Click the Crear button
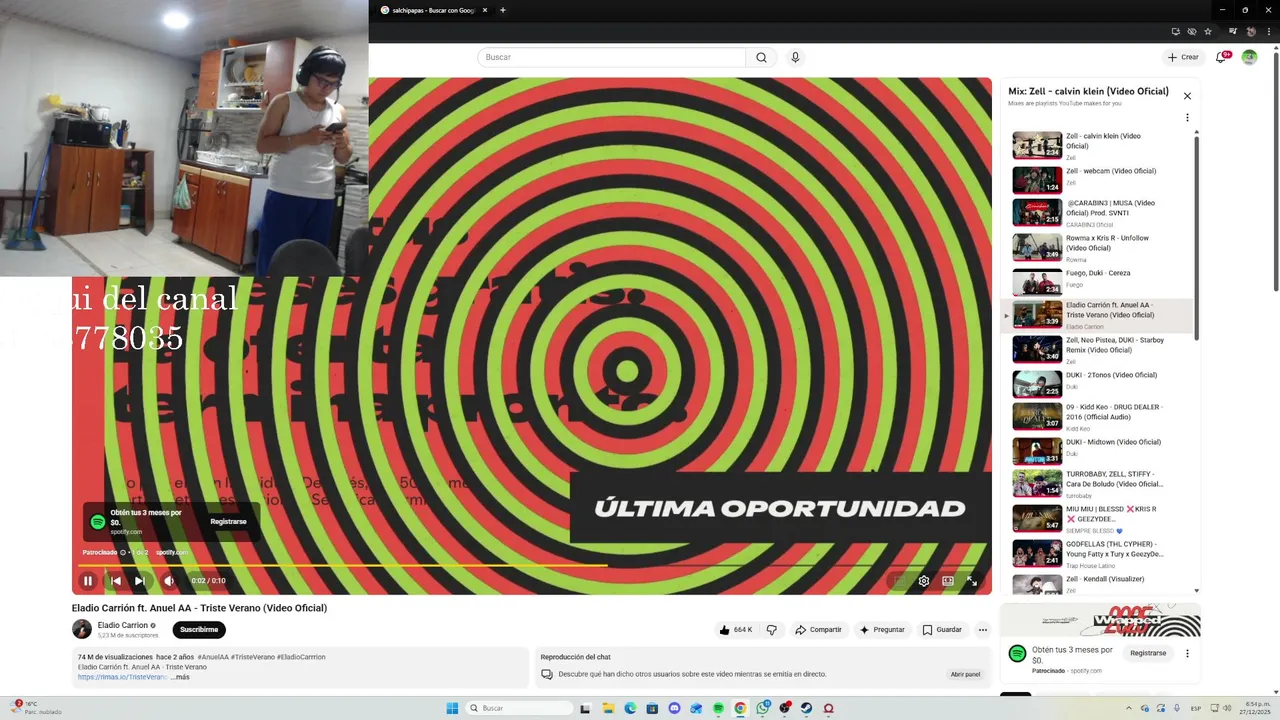 tap(1182, 57)
